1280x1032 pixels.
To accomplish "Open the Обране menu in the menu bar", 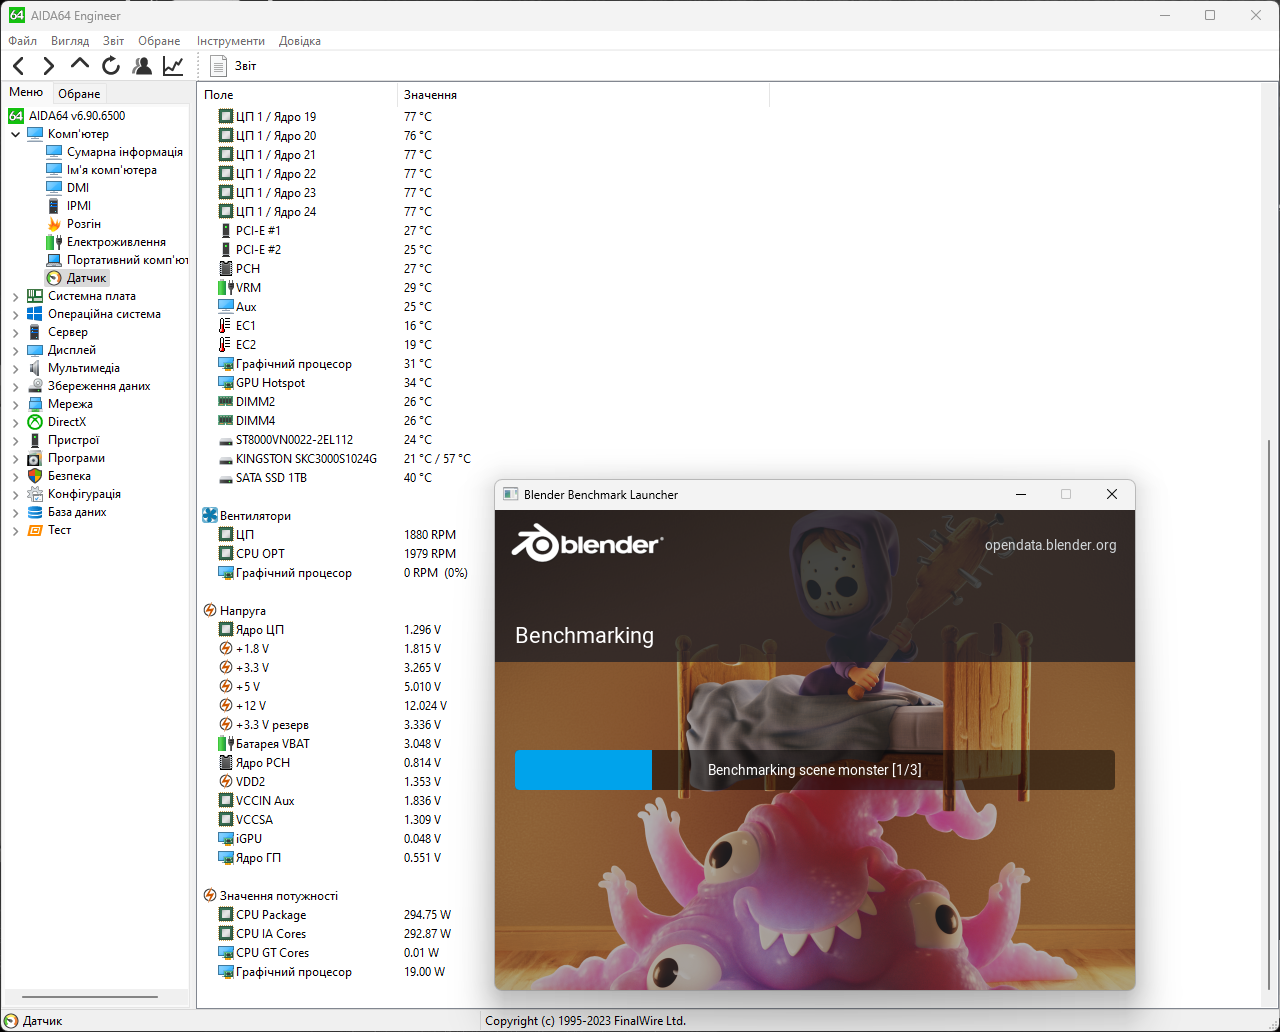I will point(159,41).
